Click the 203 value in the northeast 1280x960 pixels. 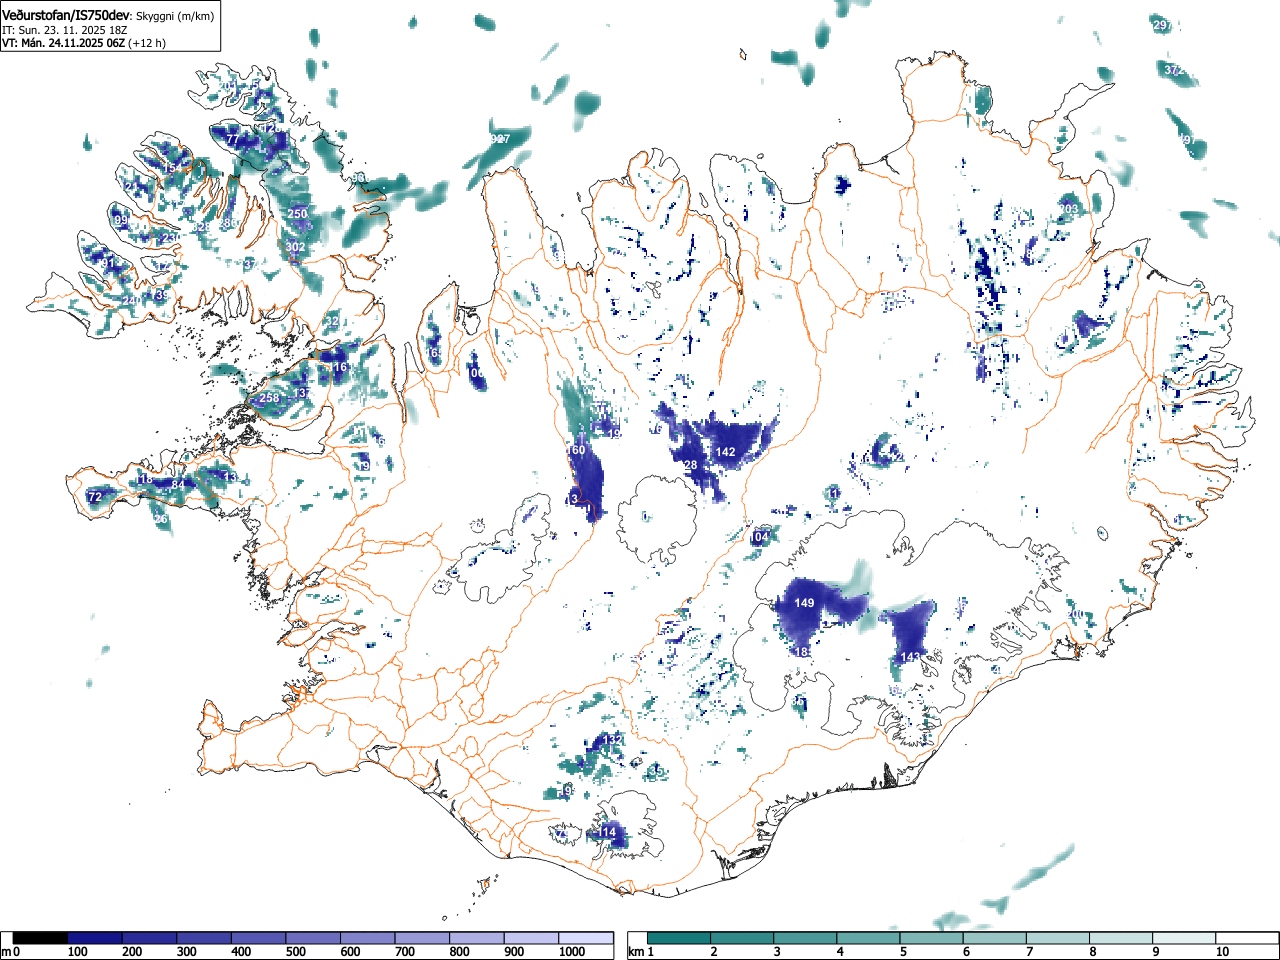[1069, 209]
